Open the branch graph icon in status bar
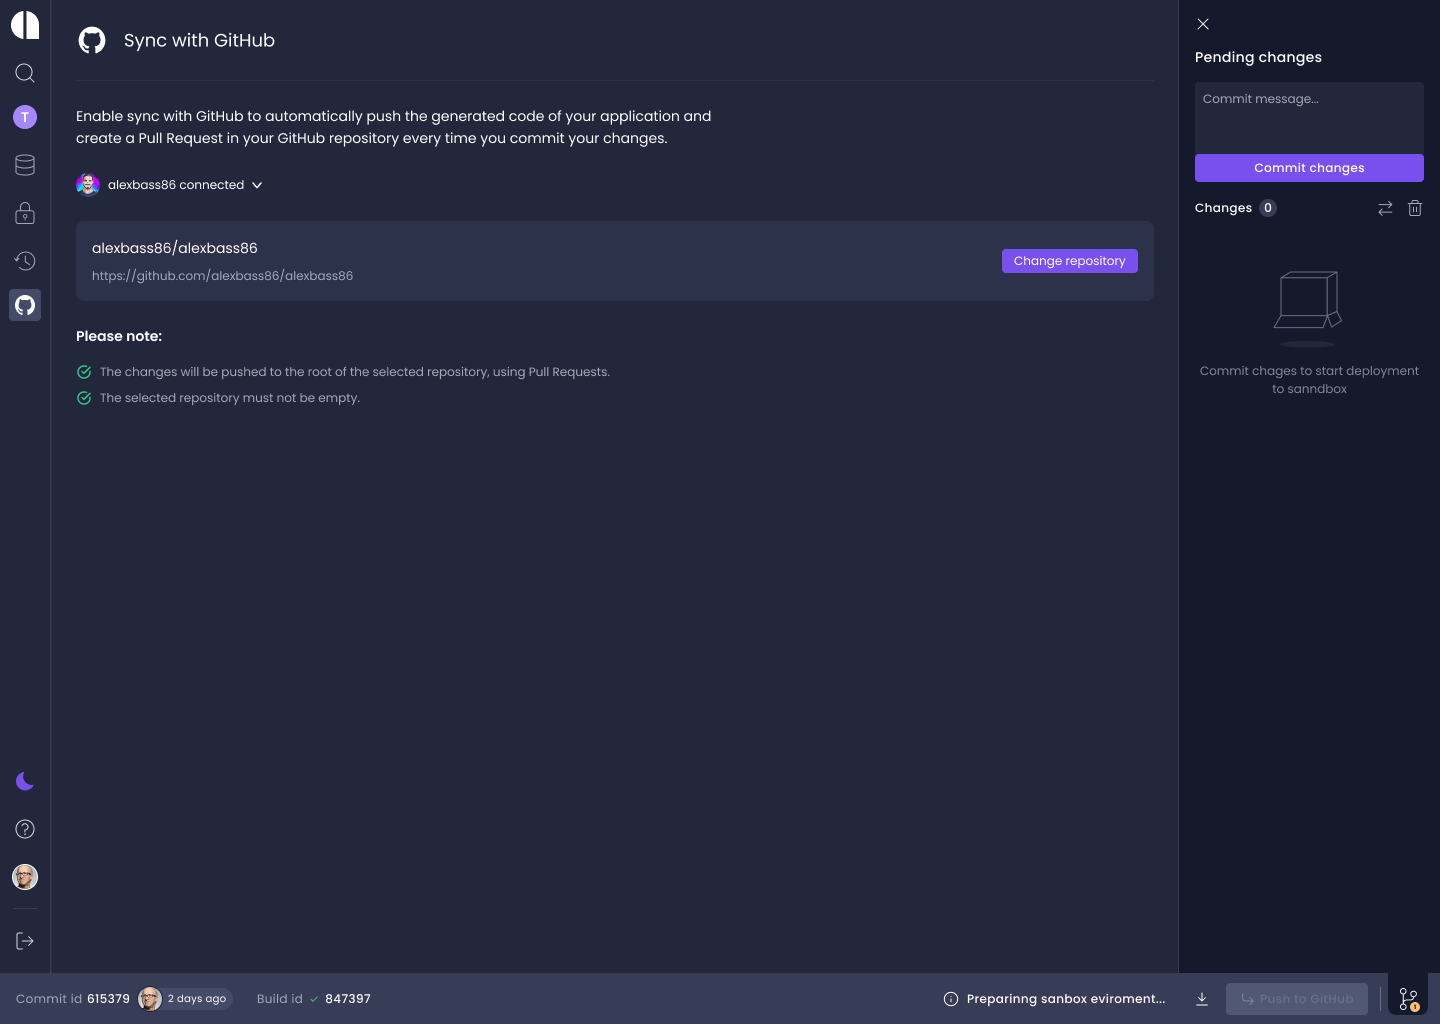This screenshot has width=1440, height=1024. click(1408, 998)
